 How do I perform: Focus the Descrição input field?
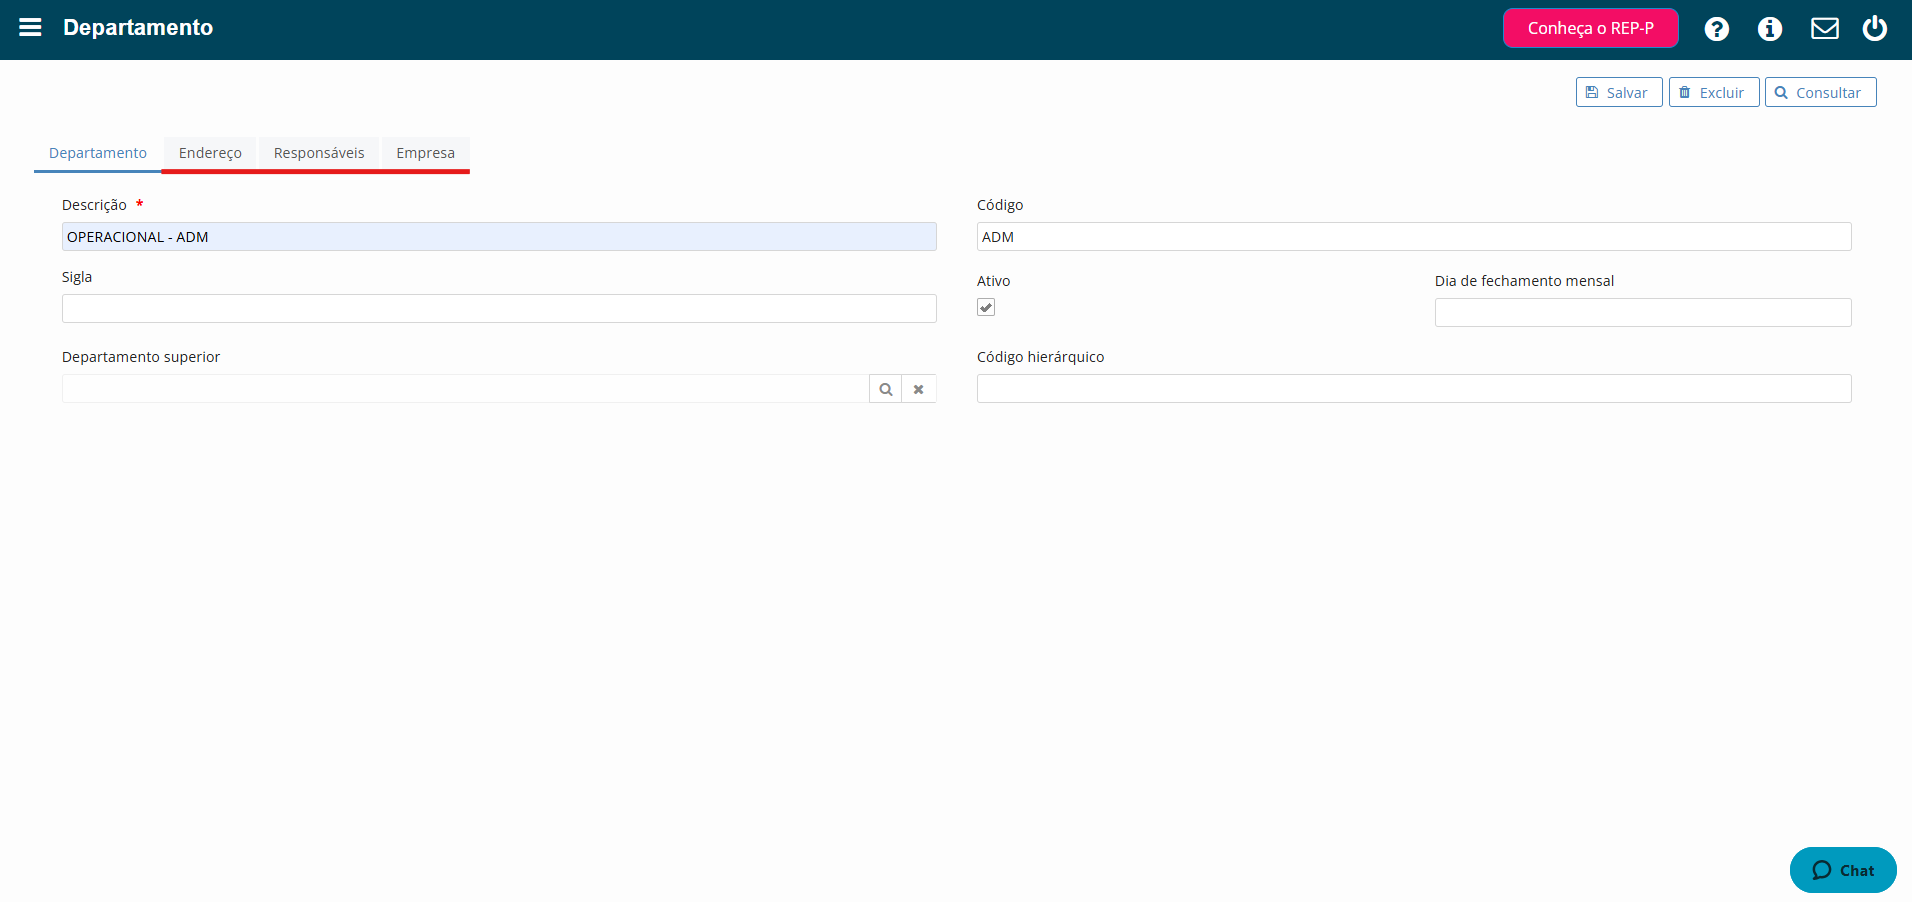[x=499, y=237]
